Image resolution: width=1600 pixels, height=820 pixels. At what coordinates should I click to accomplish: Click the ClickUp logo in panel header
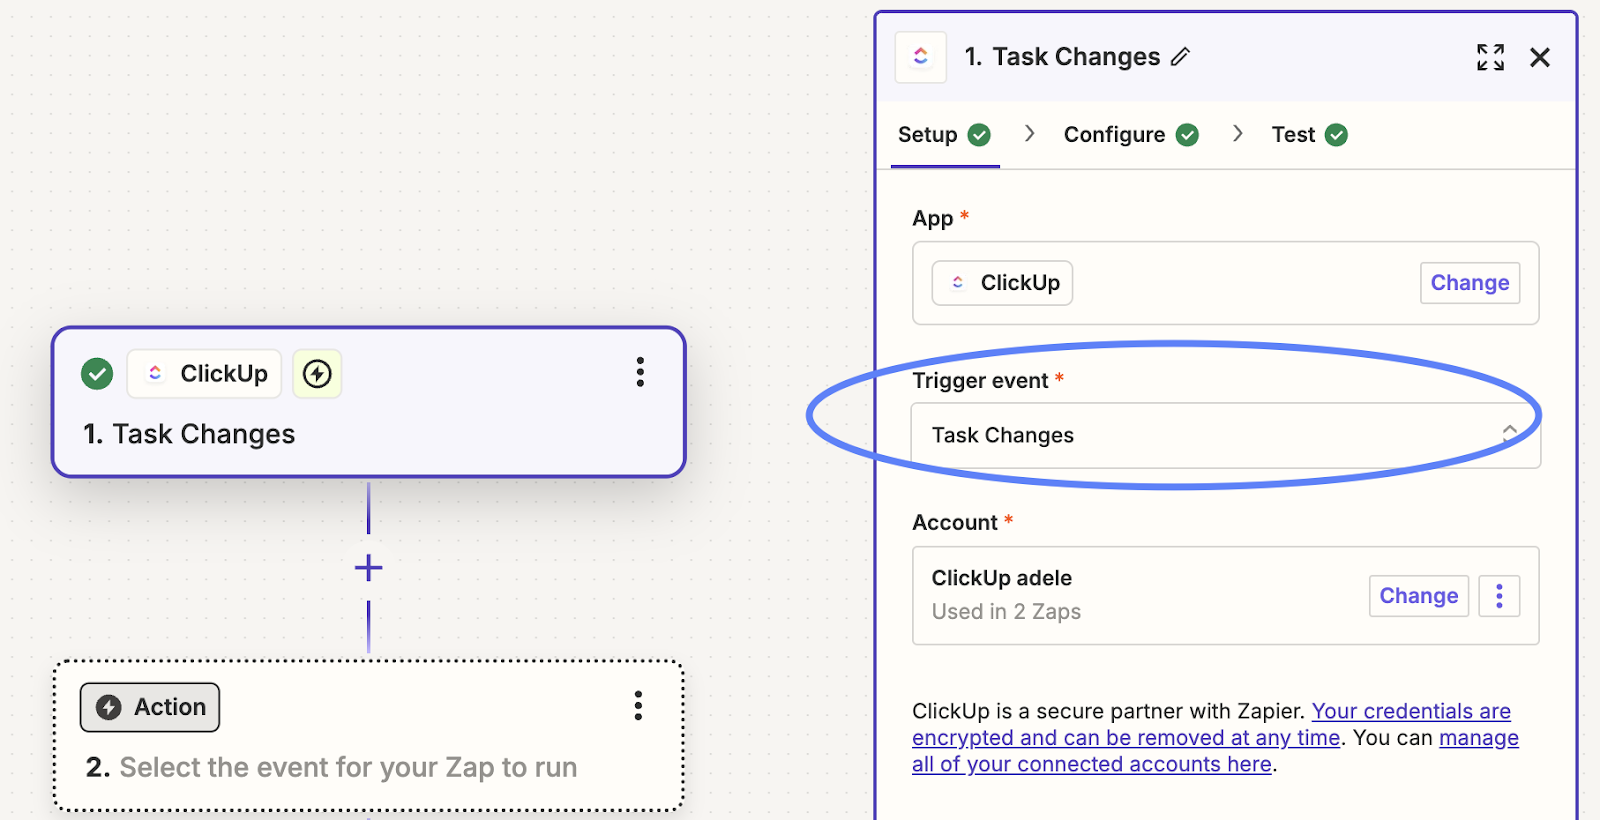tap(921, 57)
